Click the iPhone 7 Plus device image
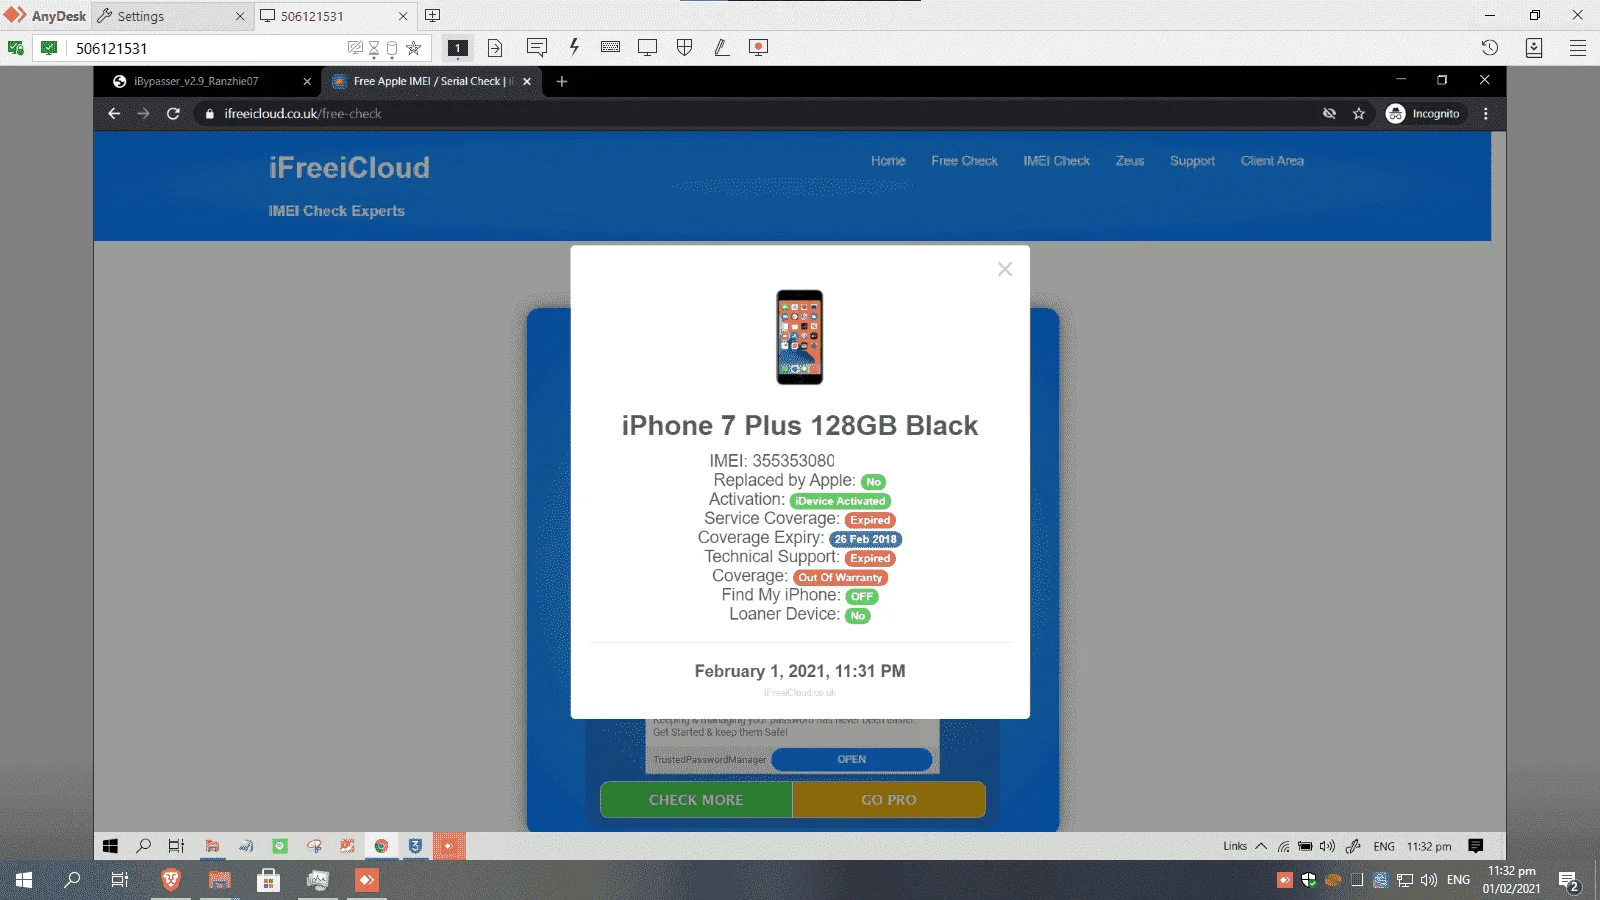The width and height of the screenshot is (1600, 900). click(800, 337)
